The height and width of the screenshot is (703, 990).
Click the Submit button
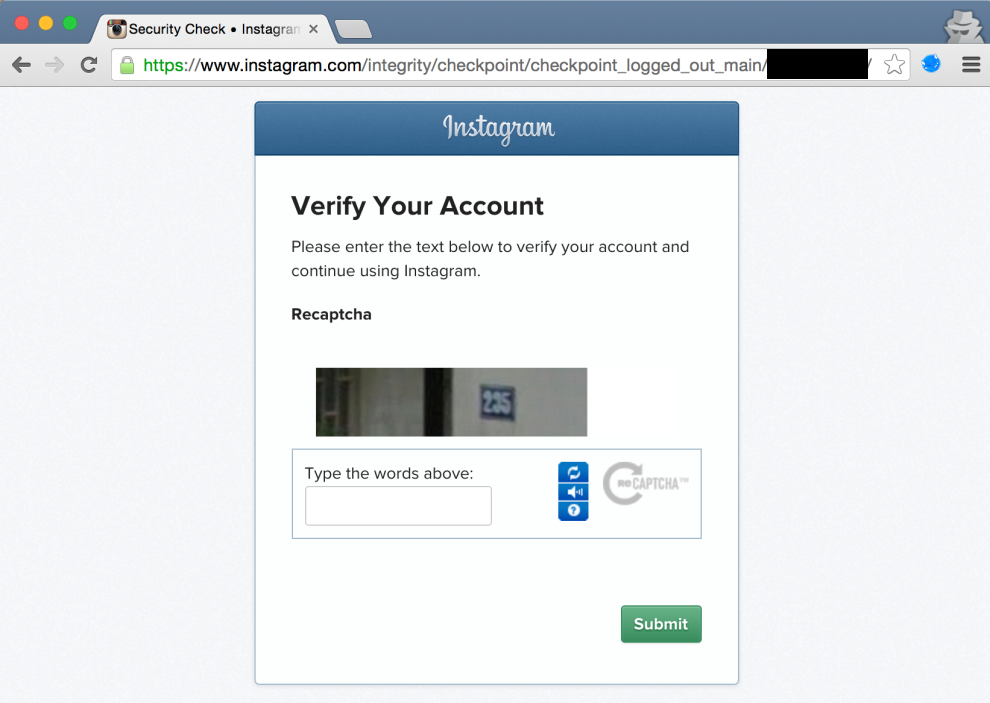pos(661,624)
